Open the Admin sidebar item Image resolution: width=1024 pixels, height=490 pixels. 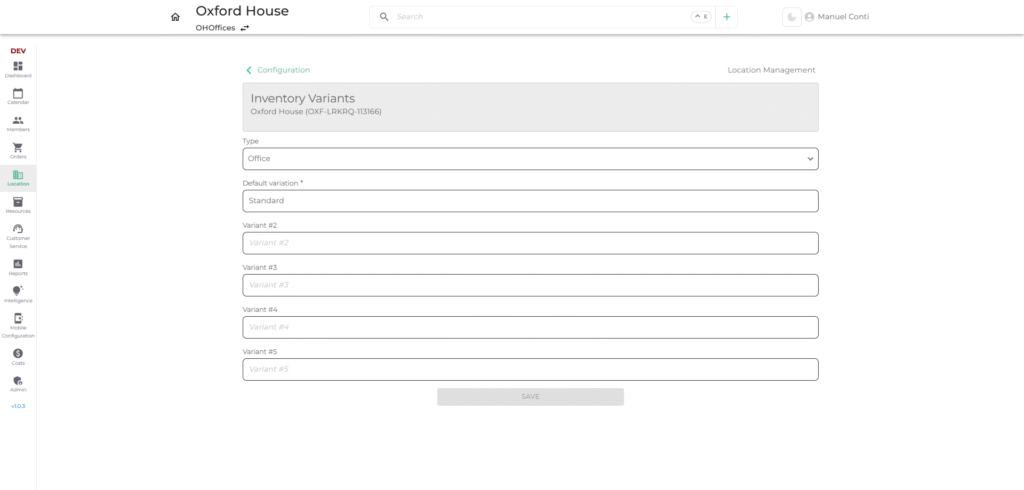(x=18, y=383)
